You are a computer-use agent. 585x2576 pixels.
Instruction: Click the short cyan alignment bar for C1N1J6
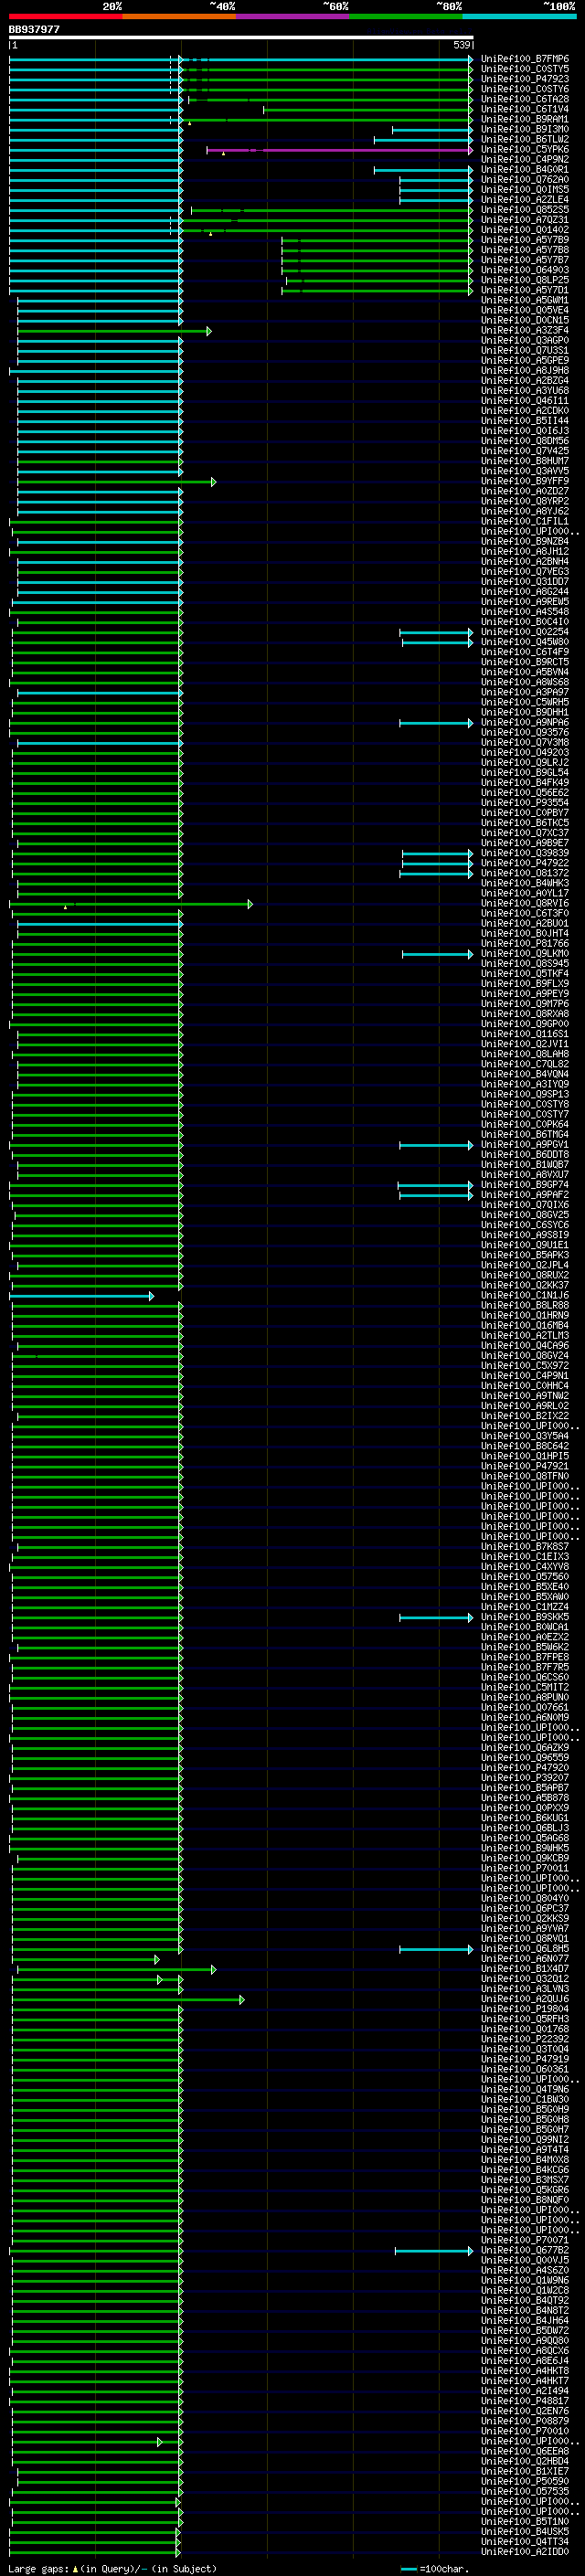coord(82,1296)
